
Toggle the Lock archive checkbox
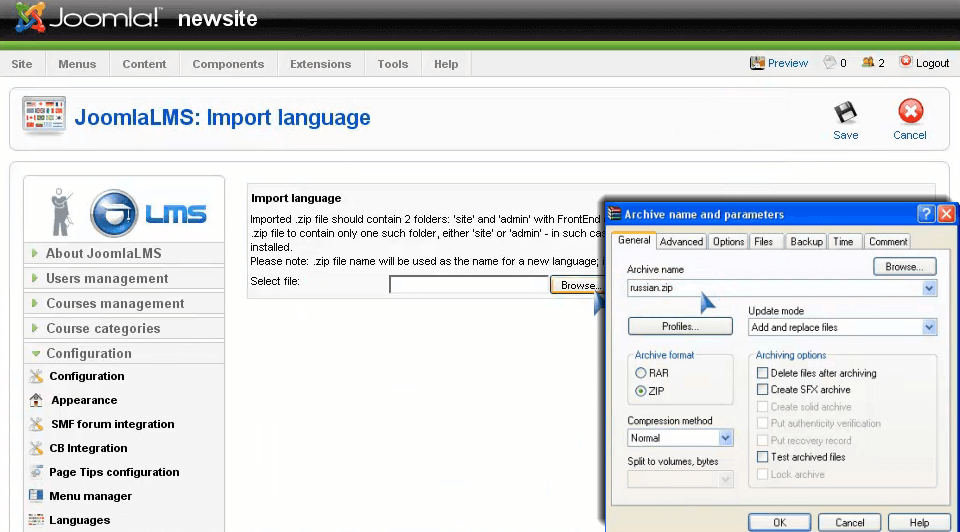762,474
